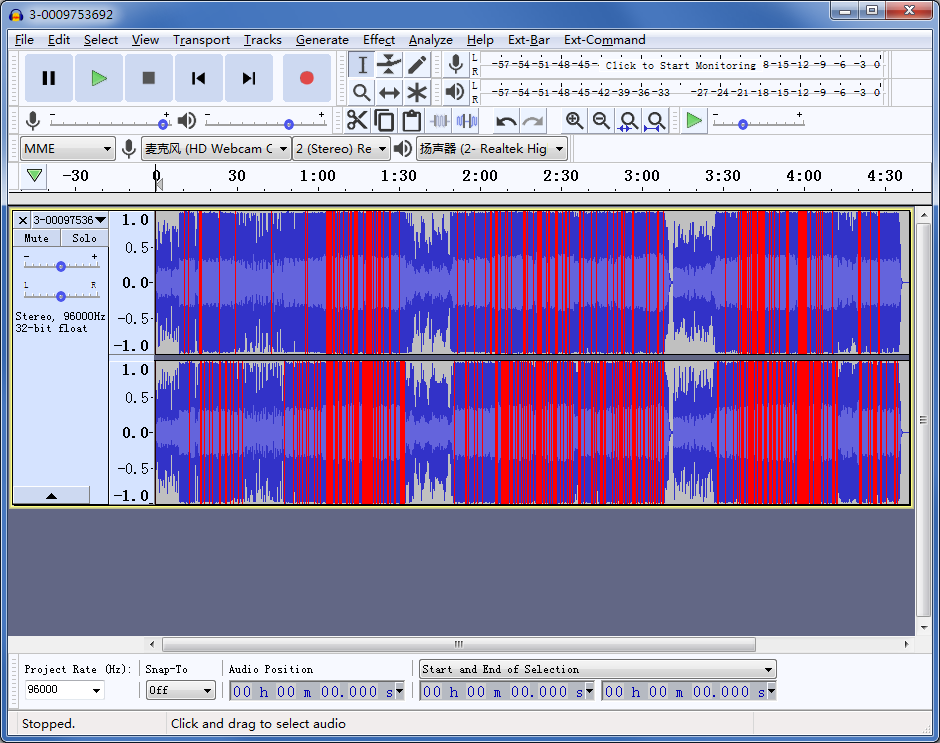Choose the Time Shift tool
The image size is (940, 743).
click(389, 93)
